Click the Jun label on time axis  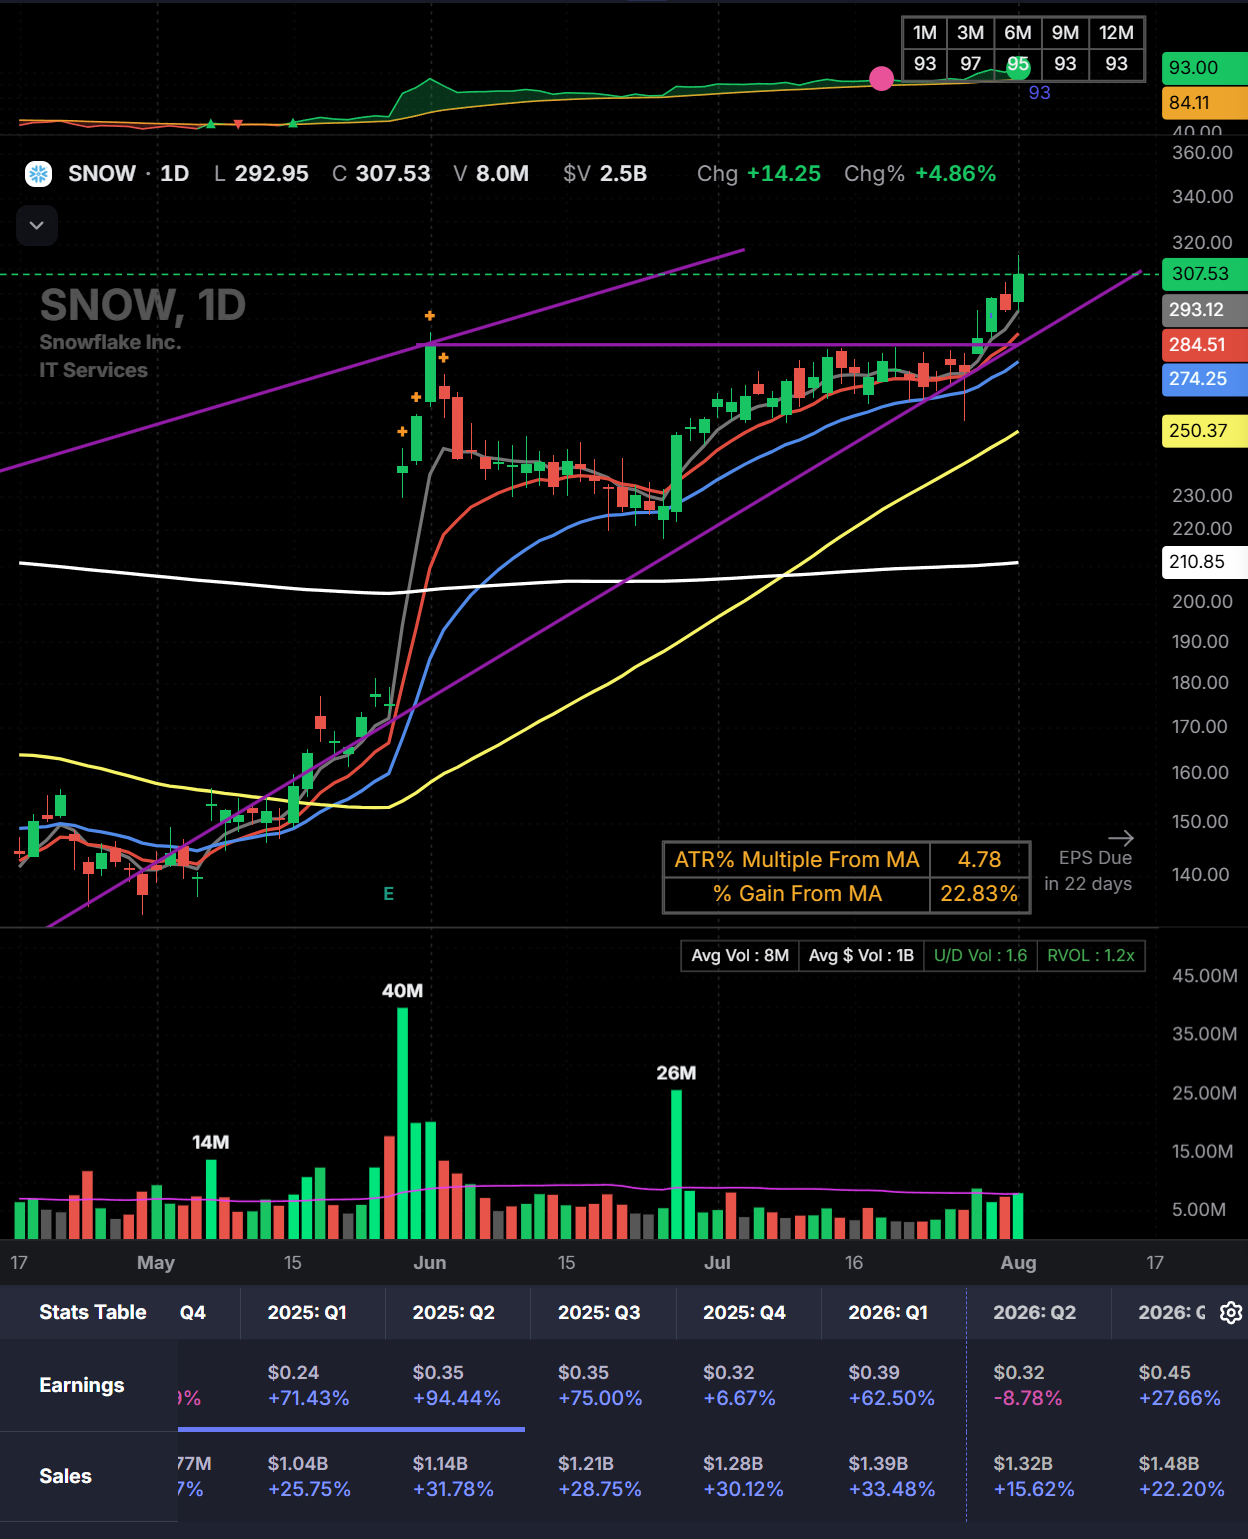(x=430, y=1263)
